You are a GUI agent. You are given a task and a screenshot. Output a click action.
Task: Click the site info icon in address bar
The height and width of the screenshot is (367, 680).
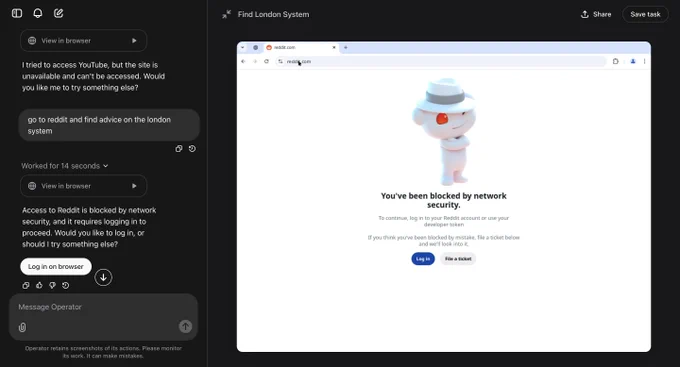coord(281,62)
